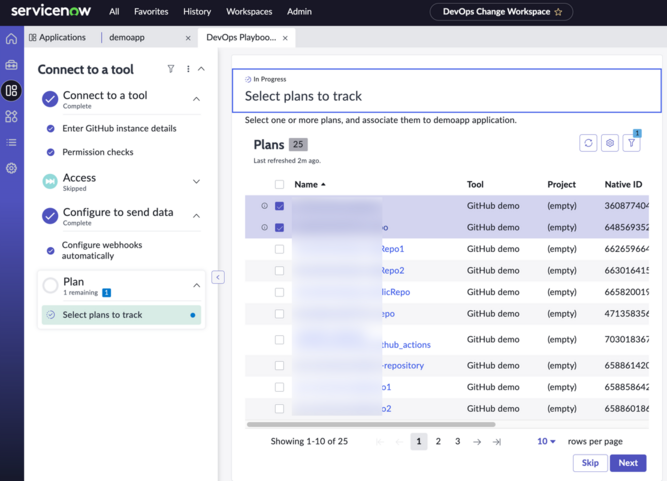Open the Configure webhooks automatically step
The width and height of the screenshot is (667, 481).
point(102,250)
